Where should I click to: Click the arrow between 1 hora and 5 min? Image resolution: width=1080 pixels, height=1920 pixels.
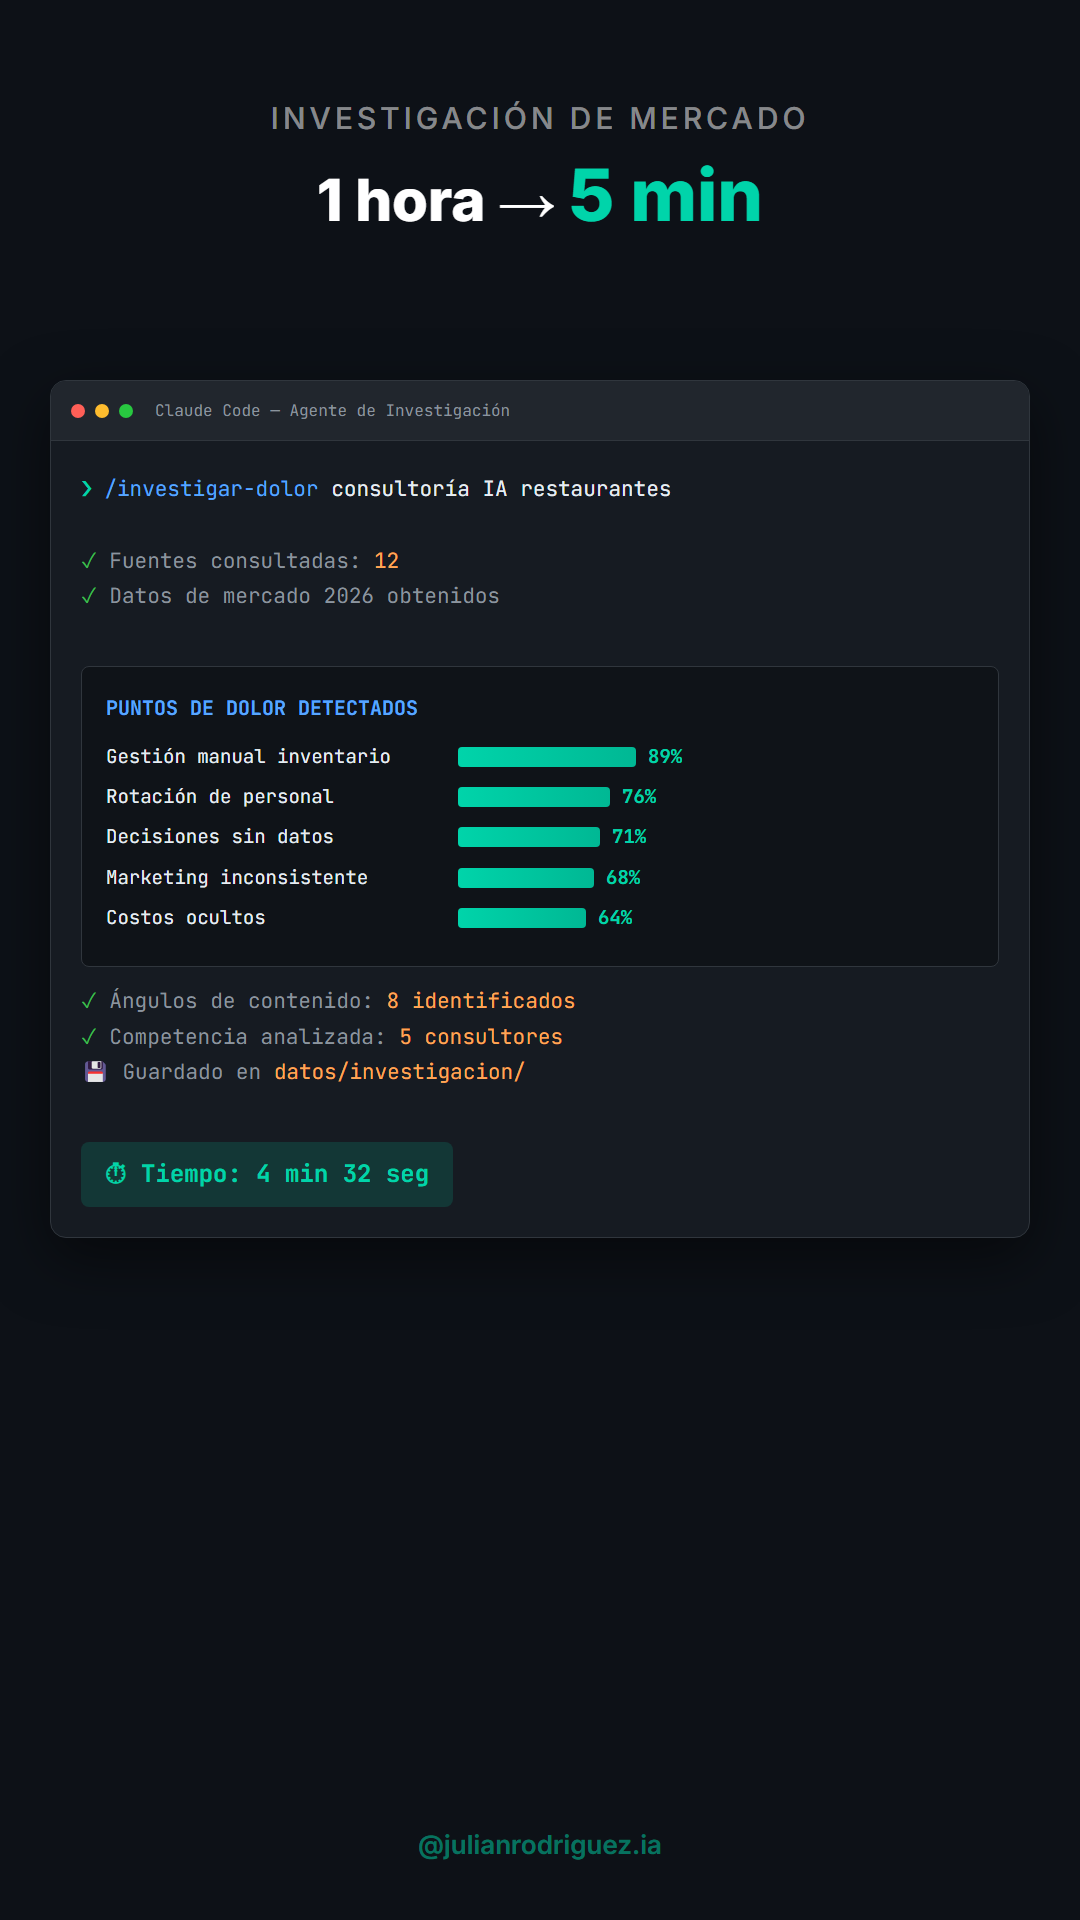pyautogui.click(x=527, y=206)
